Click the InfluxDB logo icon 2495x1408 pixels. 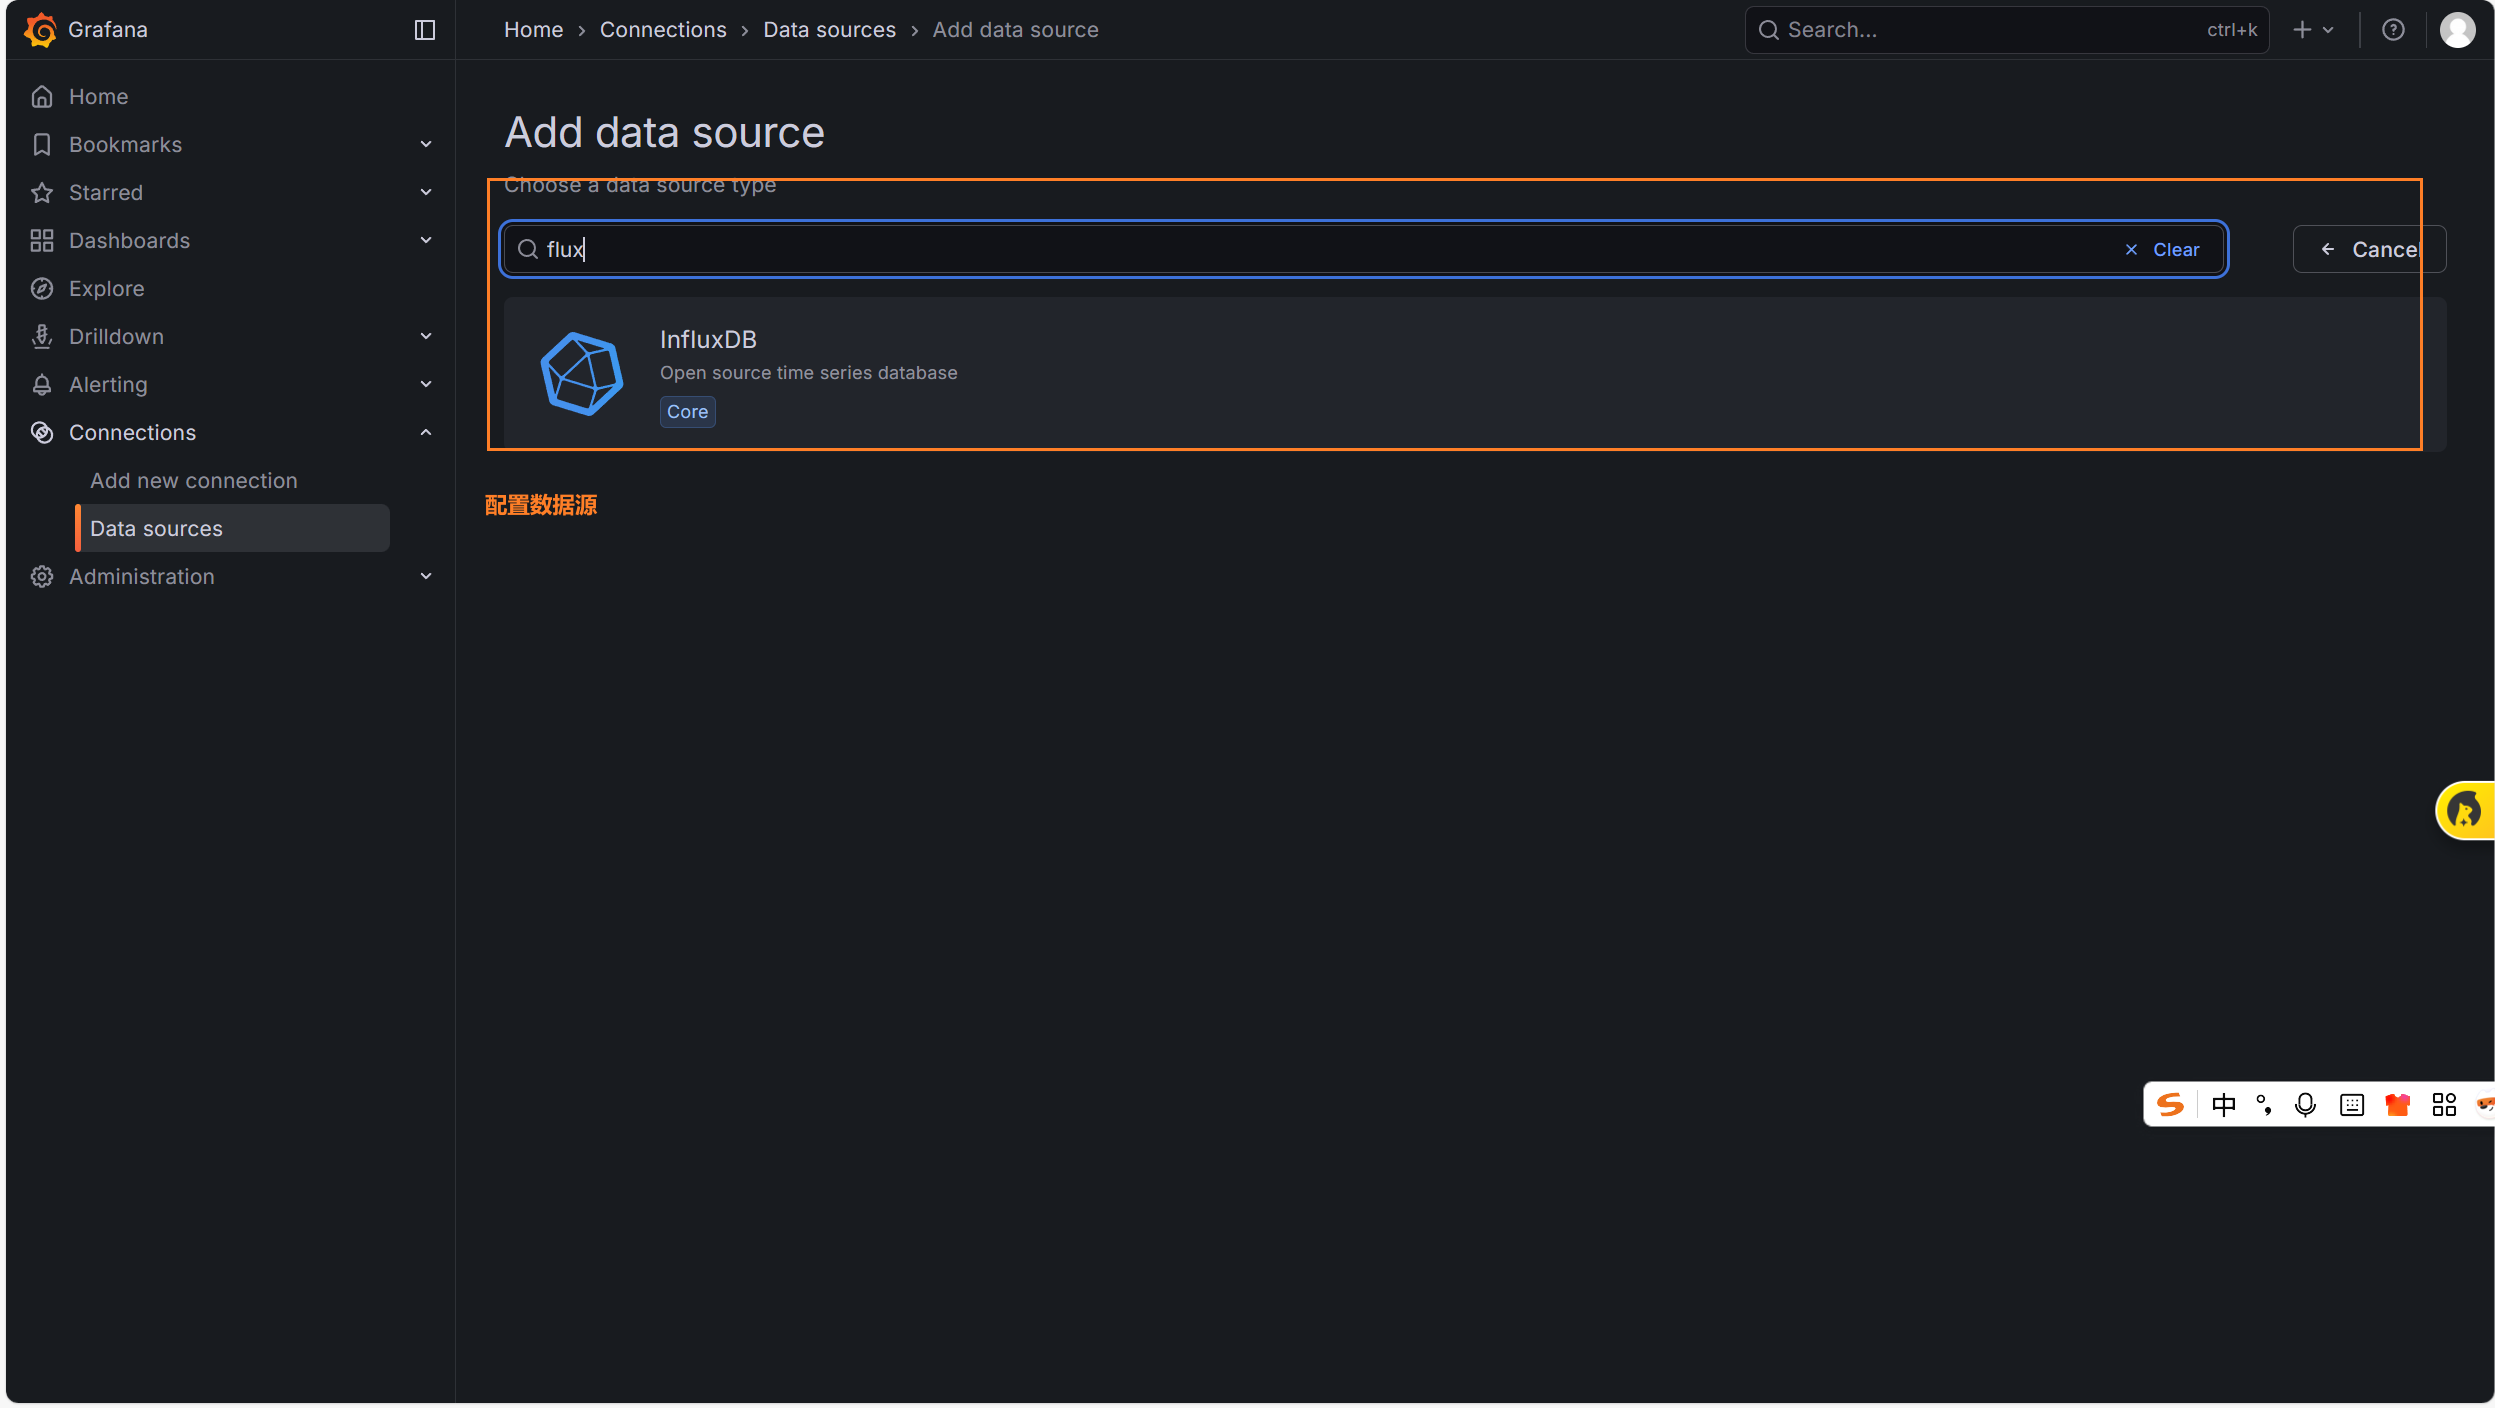click(582, 374)
